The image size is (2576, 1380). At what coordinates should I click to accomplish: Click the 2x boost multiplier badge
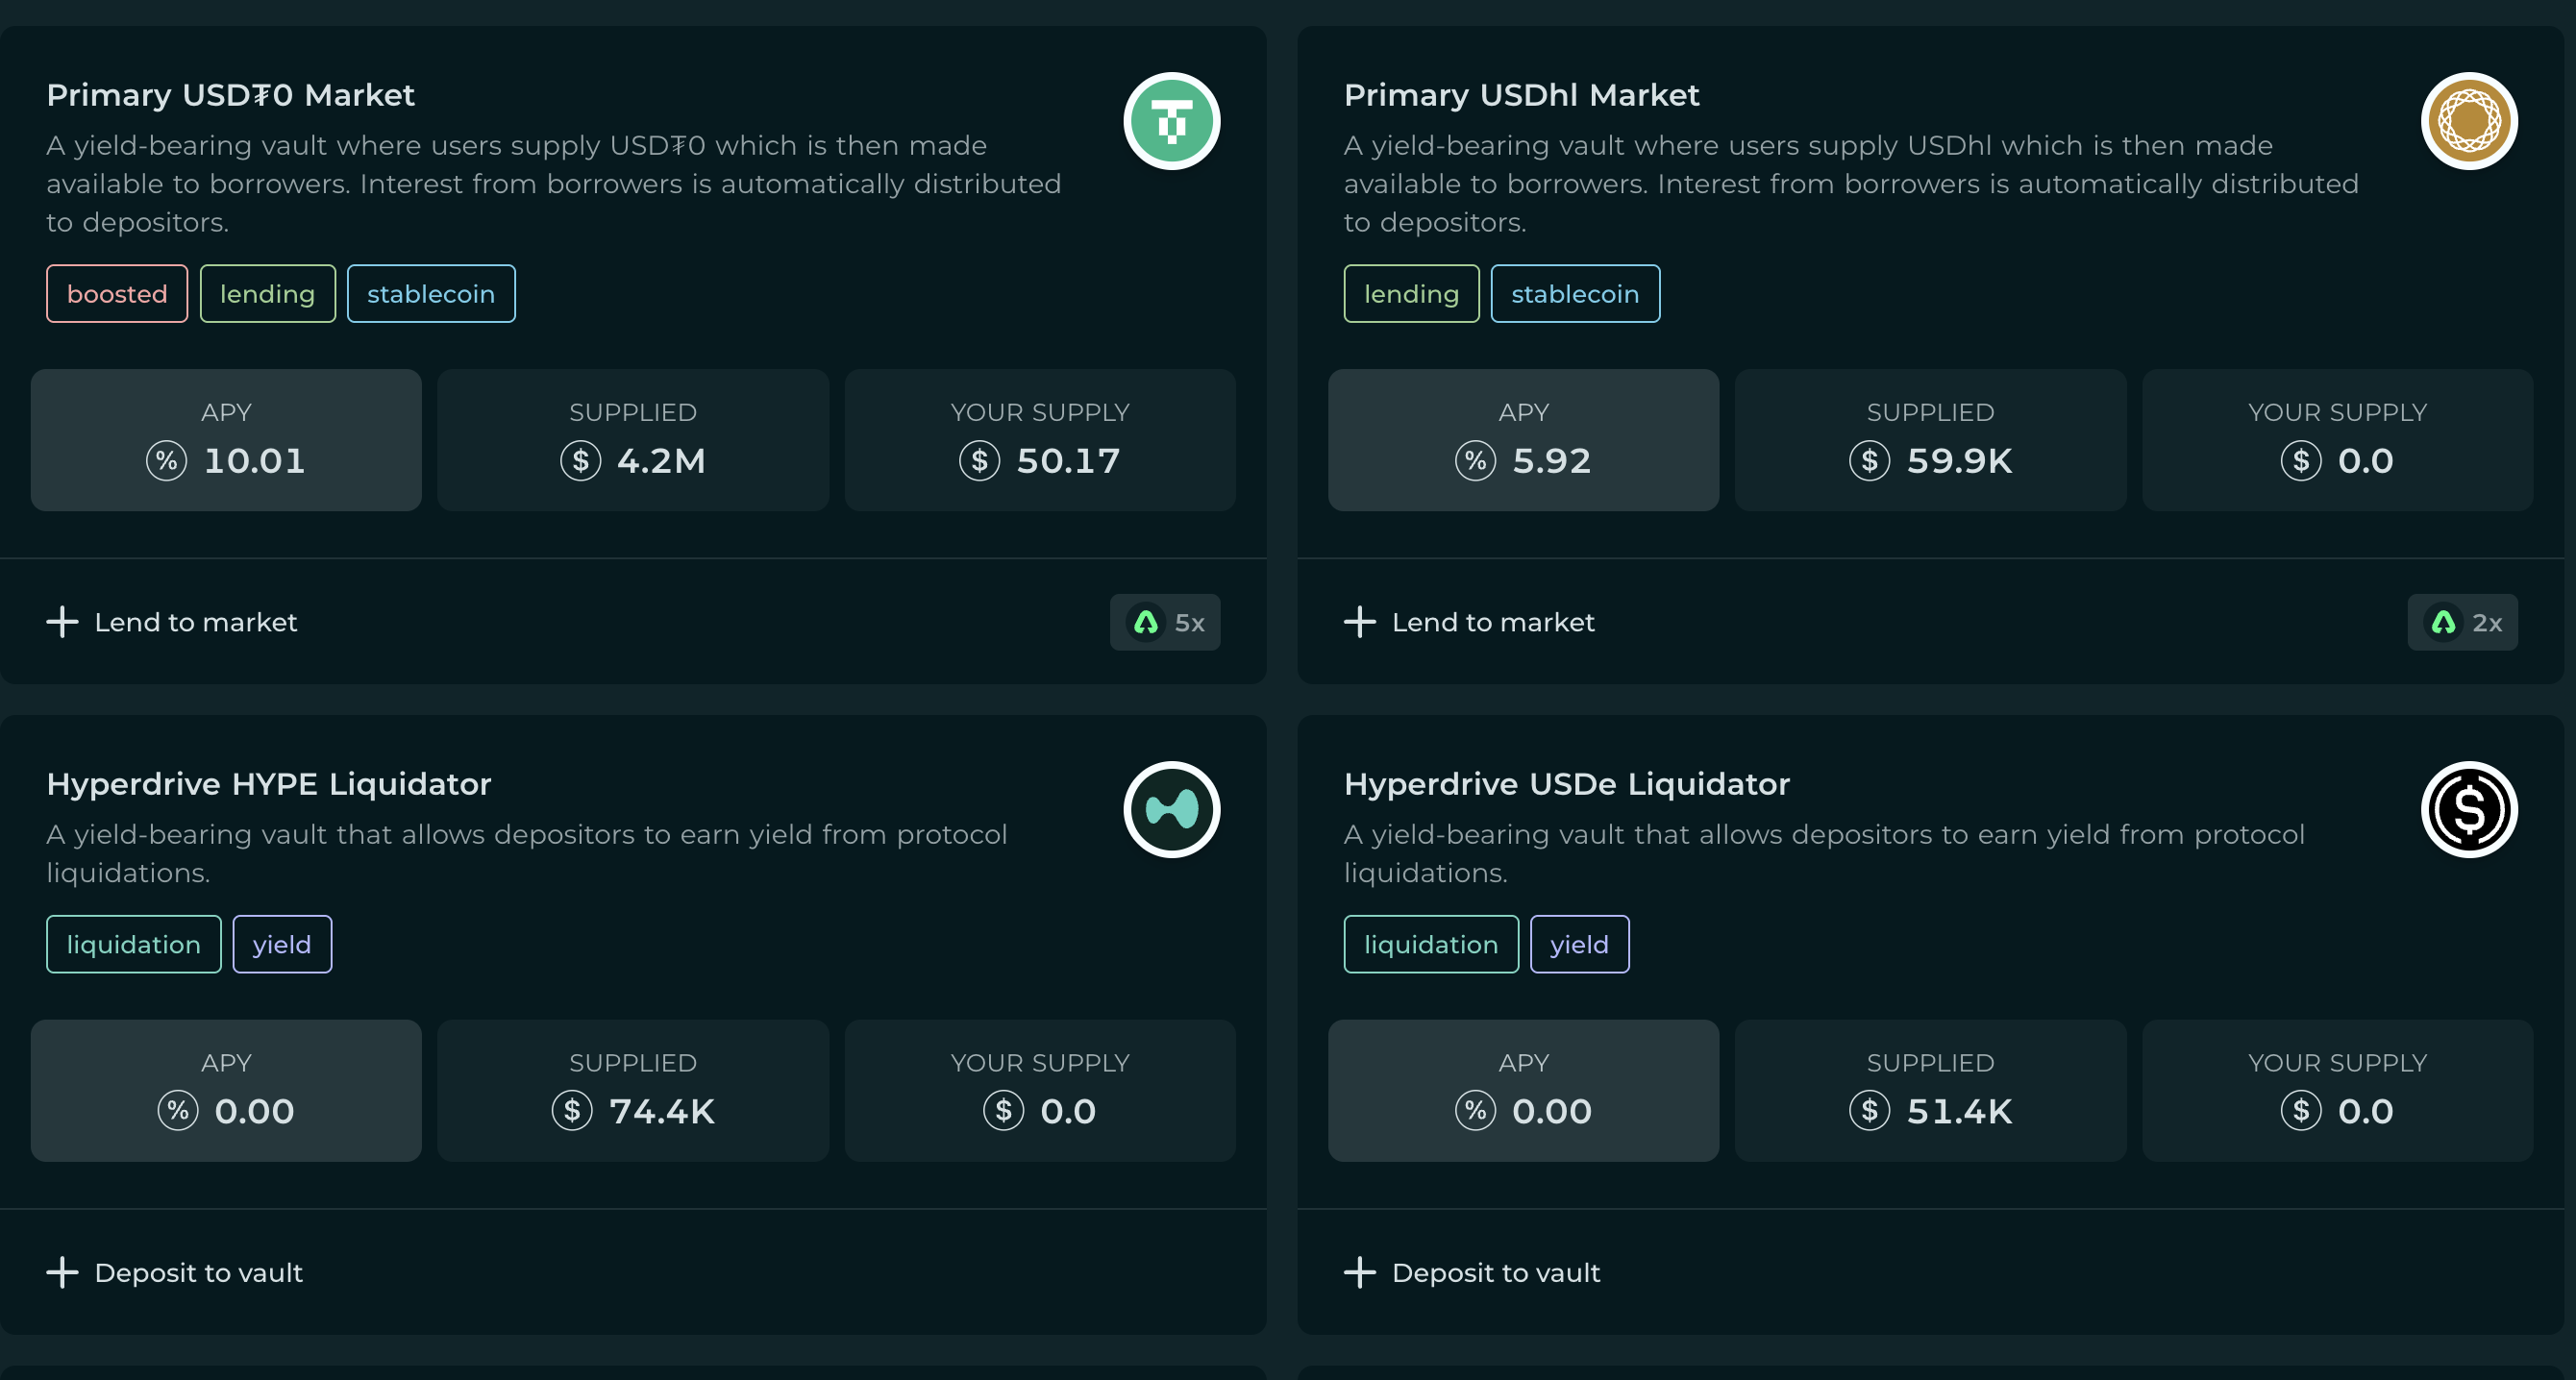pos(2462,622)
